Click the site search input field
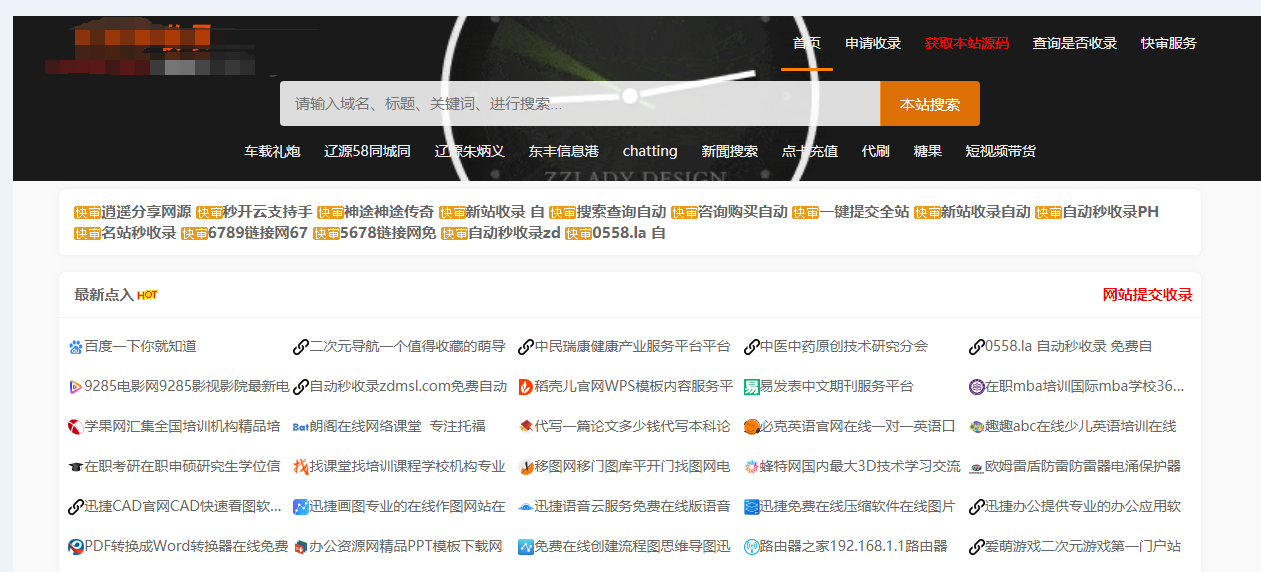Image resolution: width=1261 pixels, height=572 pixels. (580, 104)
